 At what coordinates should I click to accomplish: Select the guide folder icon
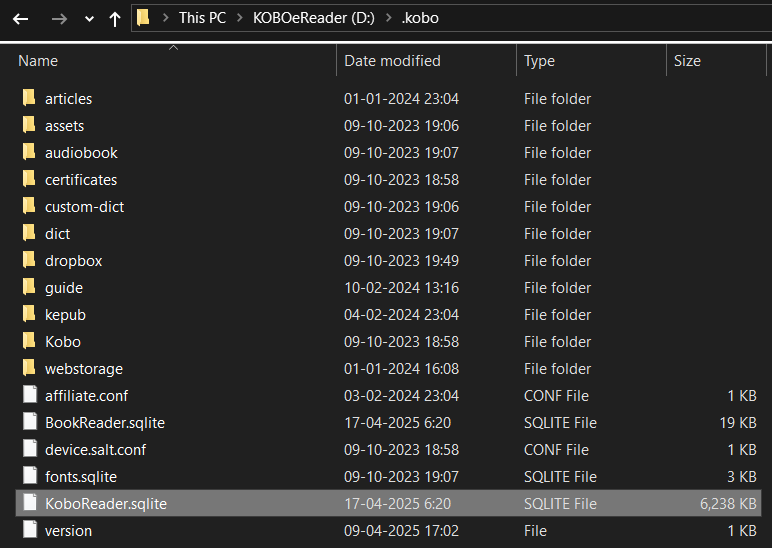29,287
